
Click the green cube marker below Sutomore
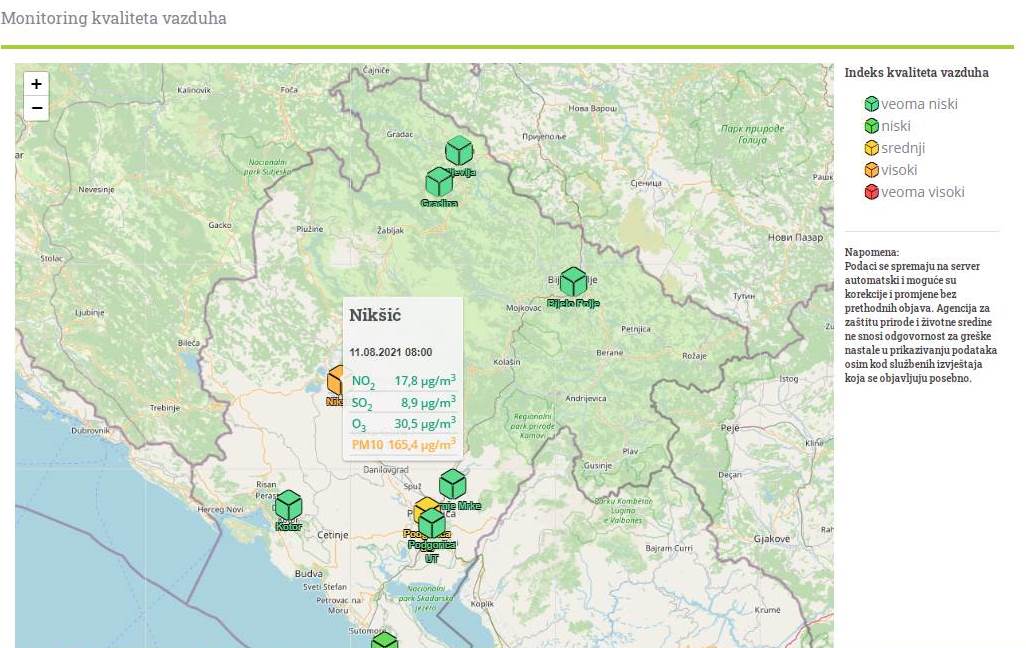coord(385,640)
